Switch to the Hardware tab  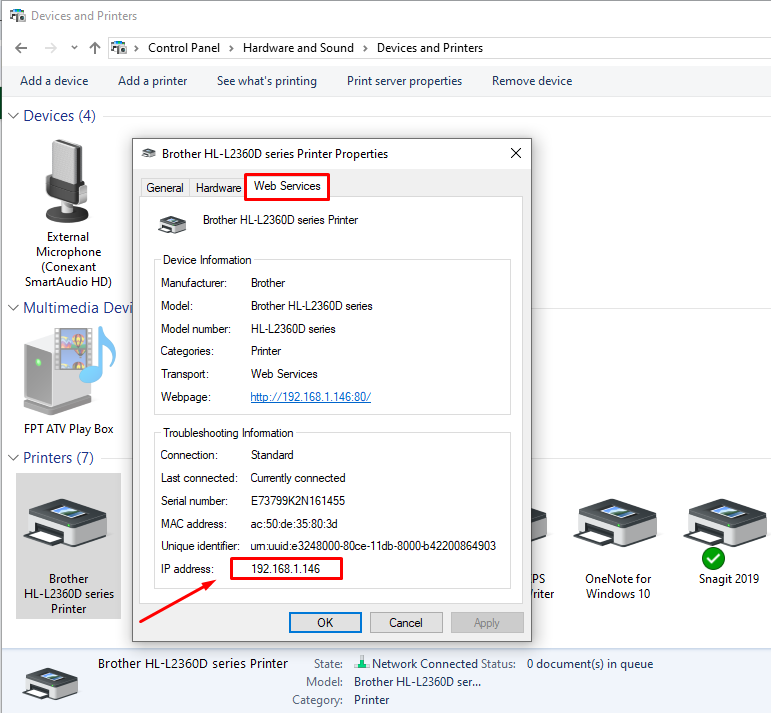pos(218,188)
